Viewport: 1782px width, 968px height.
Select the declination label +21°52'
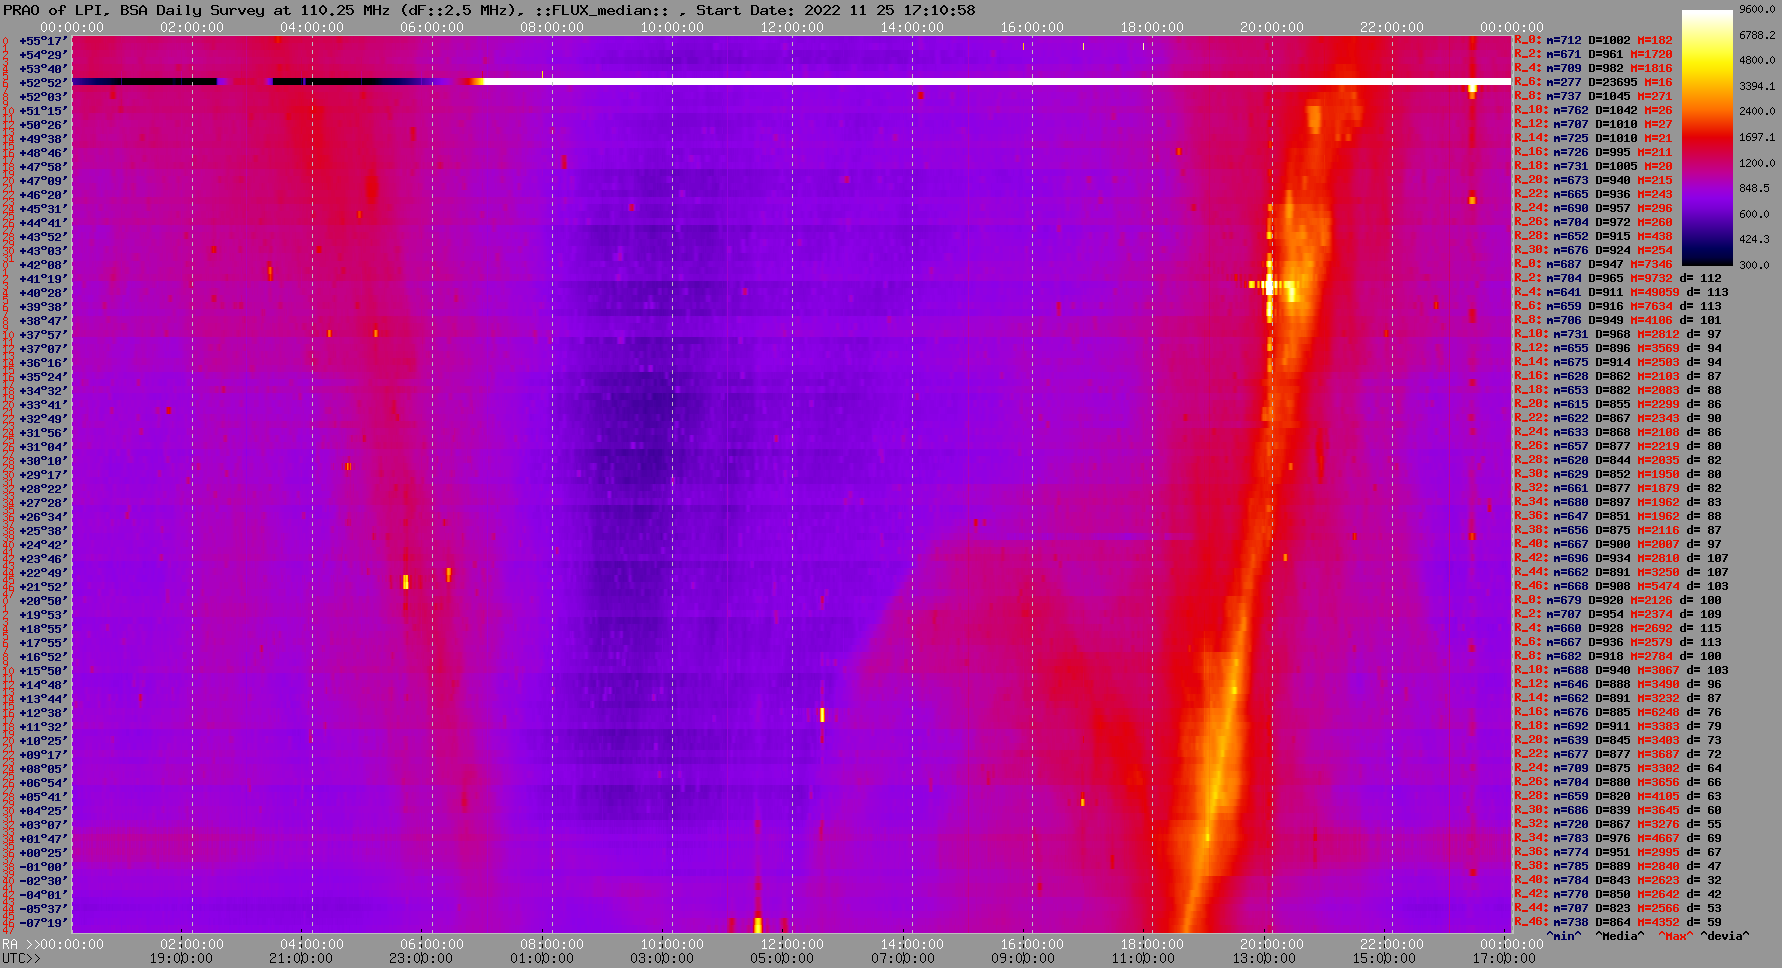pos(43,587)
